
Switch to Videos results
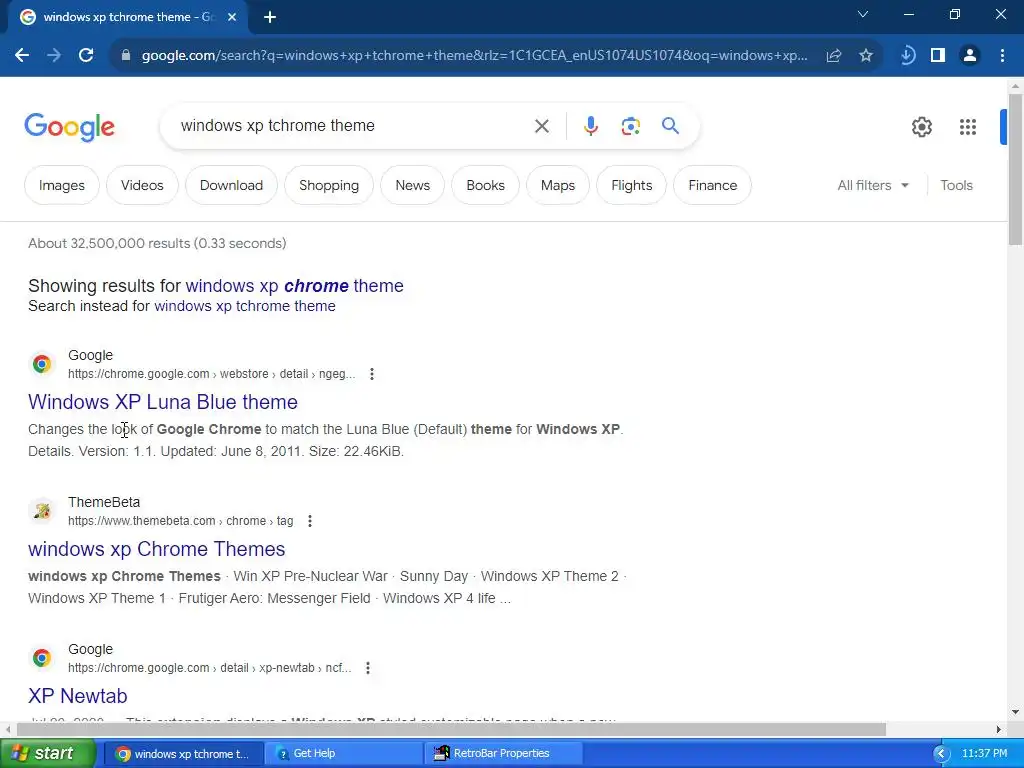click(x=142, y=185)
